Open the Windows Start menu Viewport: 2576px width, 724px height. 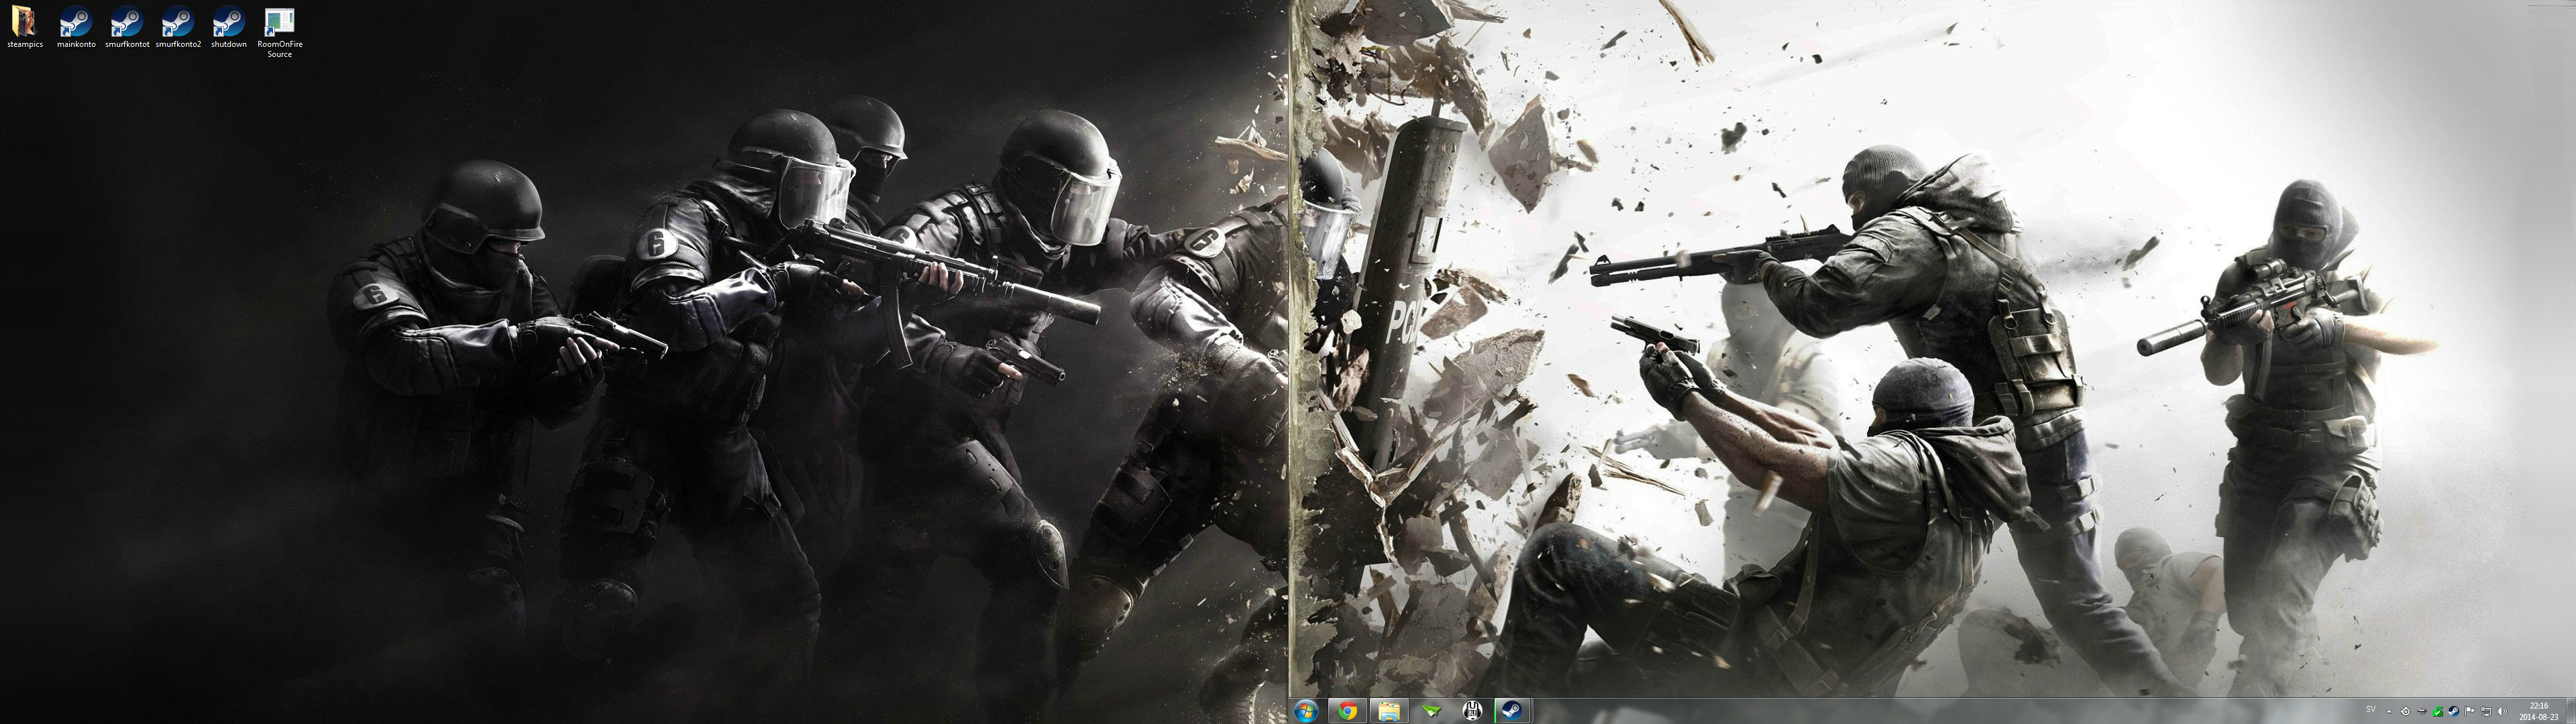[1306, 711]
